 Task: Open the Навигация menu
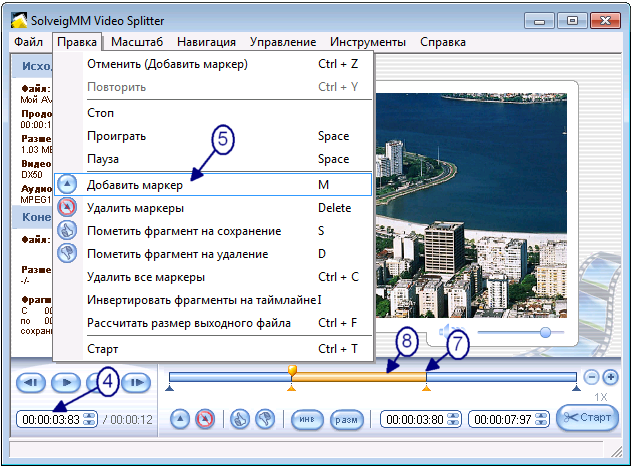point(206,42)
